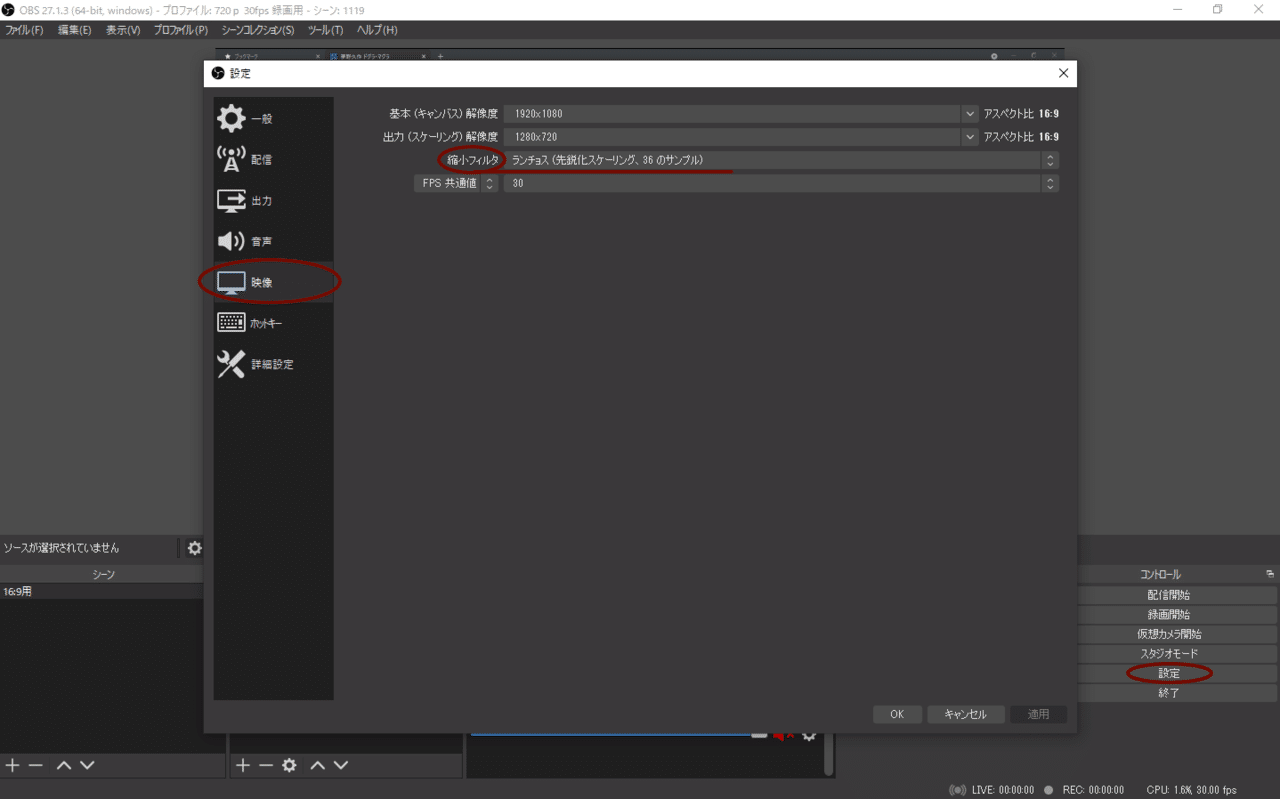The width and height of the screenshot is (1280, 799).
Task: Undock the コントロール panel with its float icon
Action: click(1270, 574)
